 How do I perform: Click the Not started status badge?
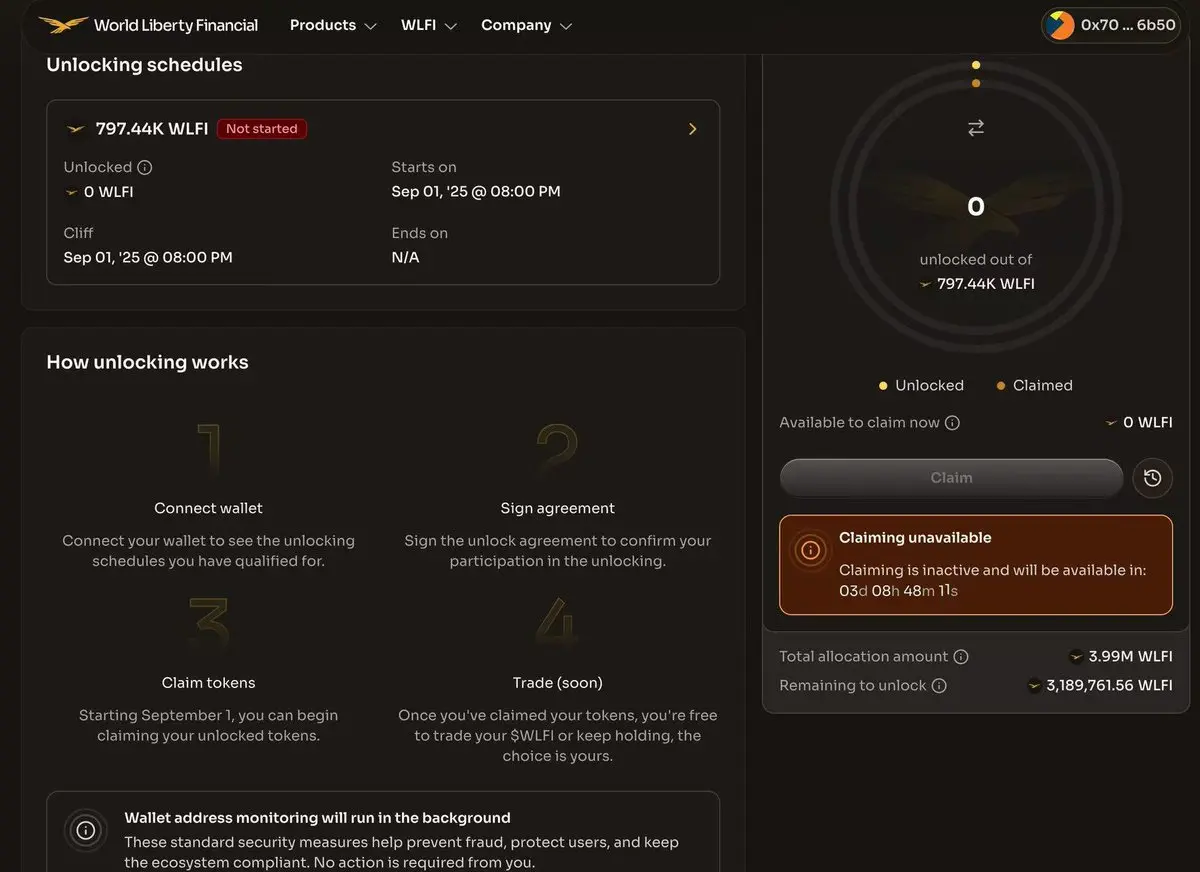(x=262, y=129)
